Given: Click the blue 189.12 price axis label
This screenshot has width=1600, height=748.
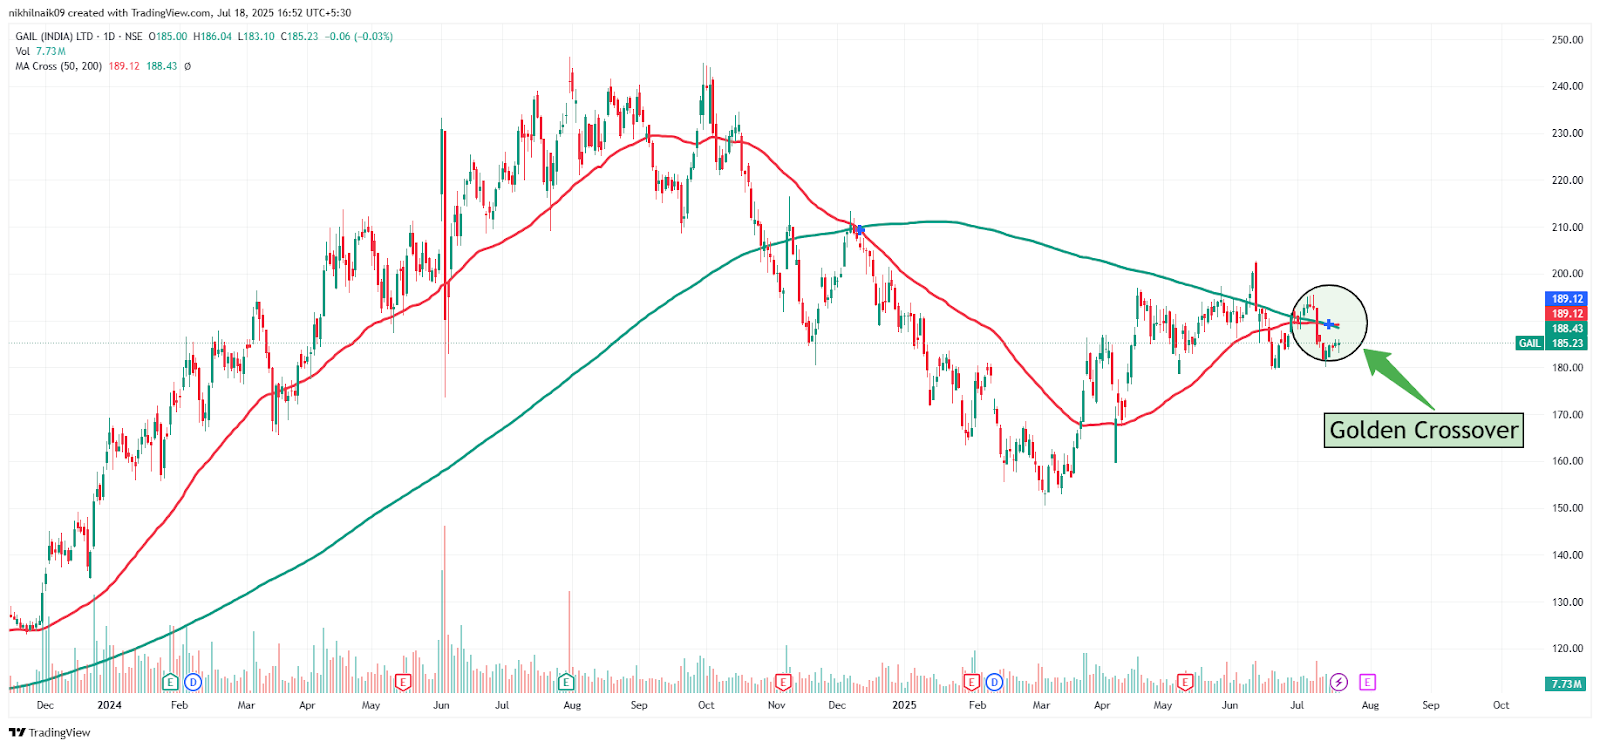Looking at the screenshot, I should point(1567,299).
